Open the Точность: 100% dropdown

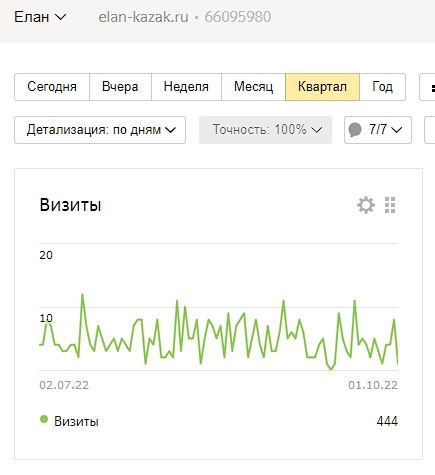tap(265, 130)
